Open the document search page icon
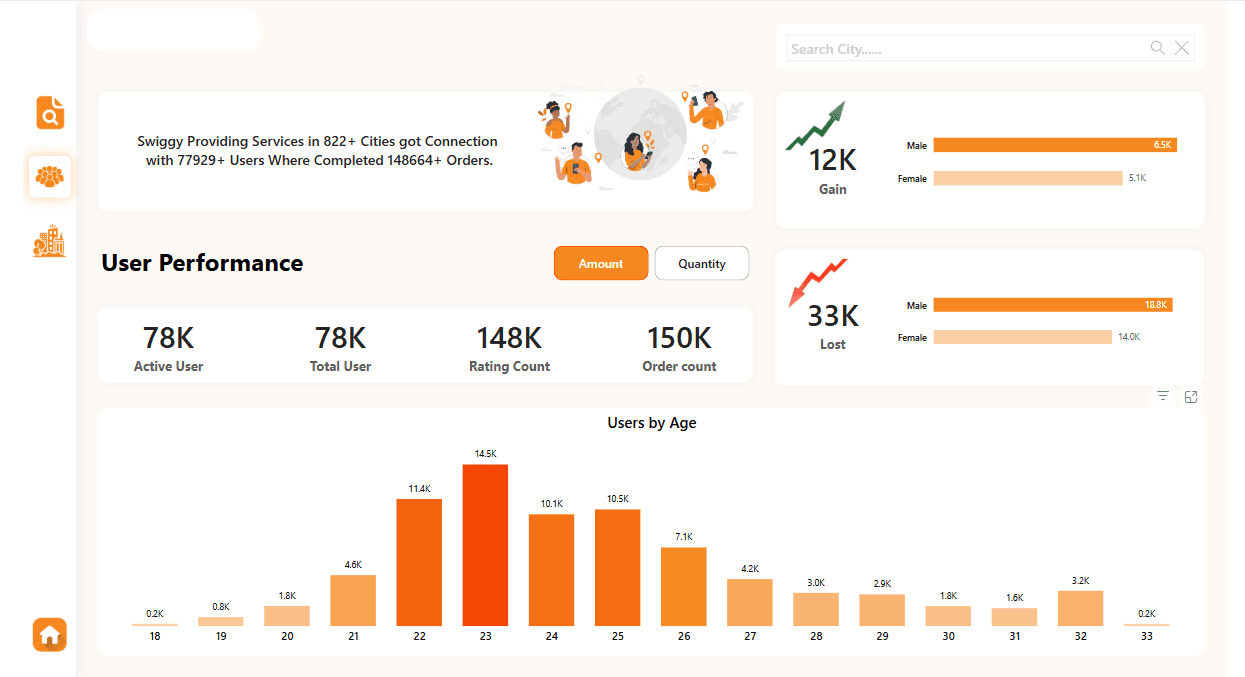 [50, 113]
